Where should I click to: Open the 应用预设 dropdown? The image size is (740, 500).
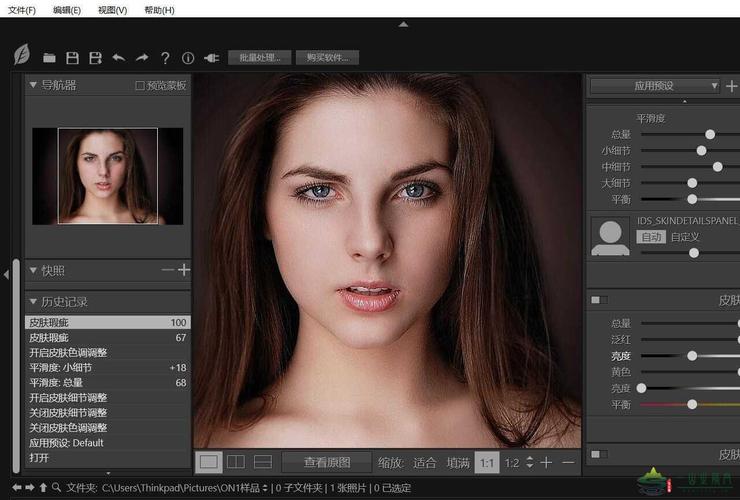(x=655, y=86)
